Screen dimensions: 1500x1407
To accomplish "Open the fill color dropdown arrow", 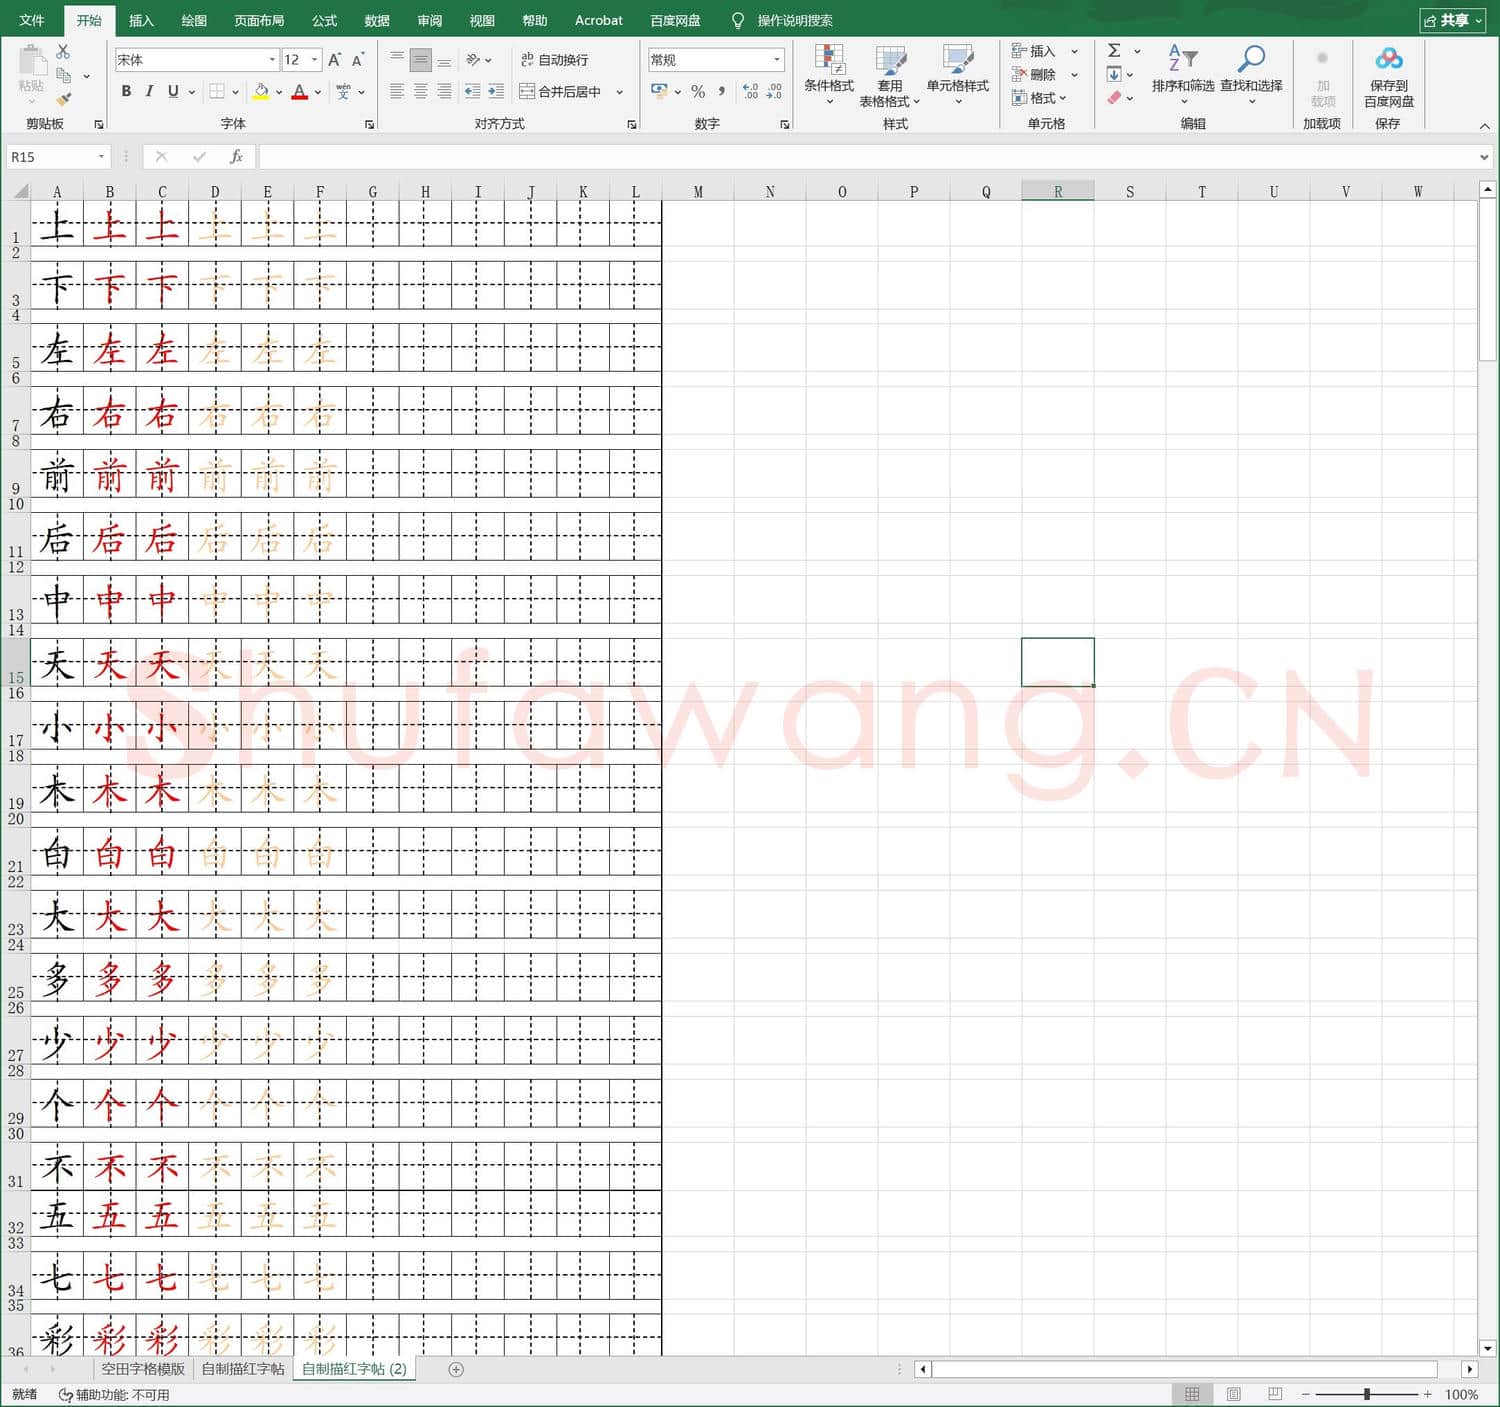I will coord(279,92).
